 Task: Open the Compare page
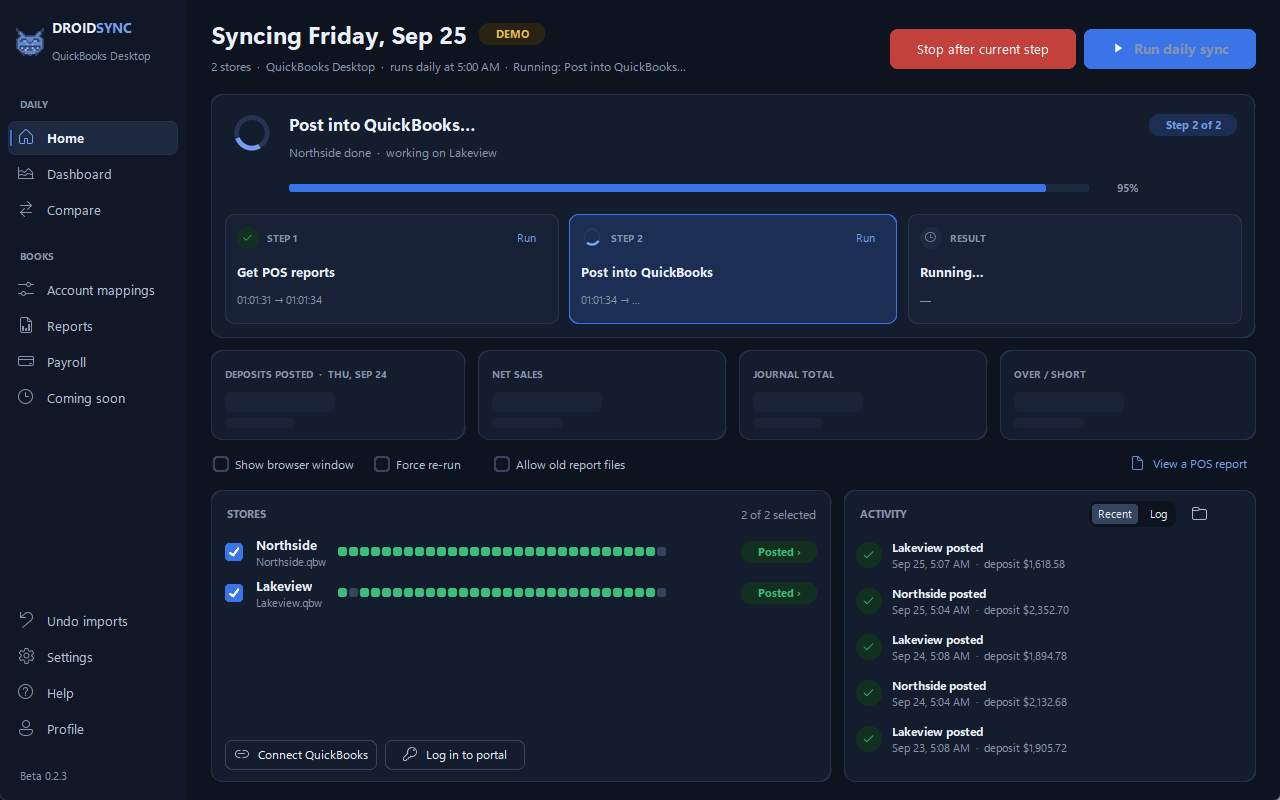93,210
